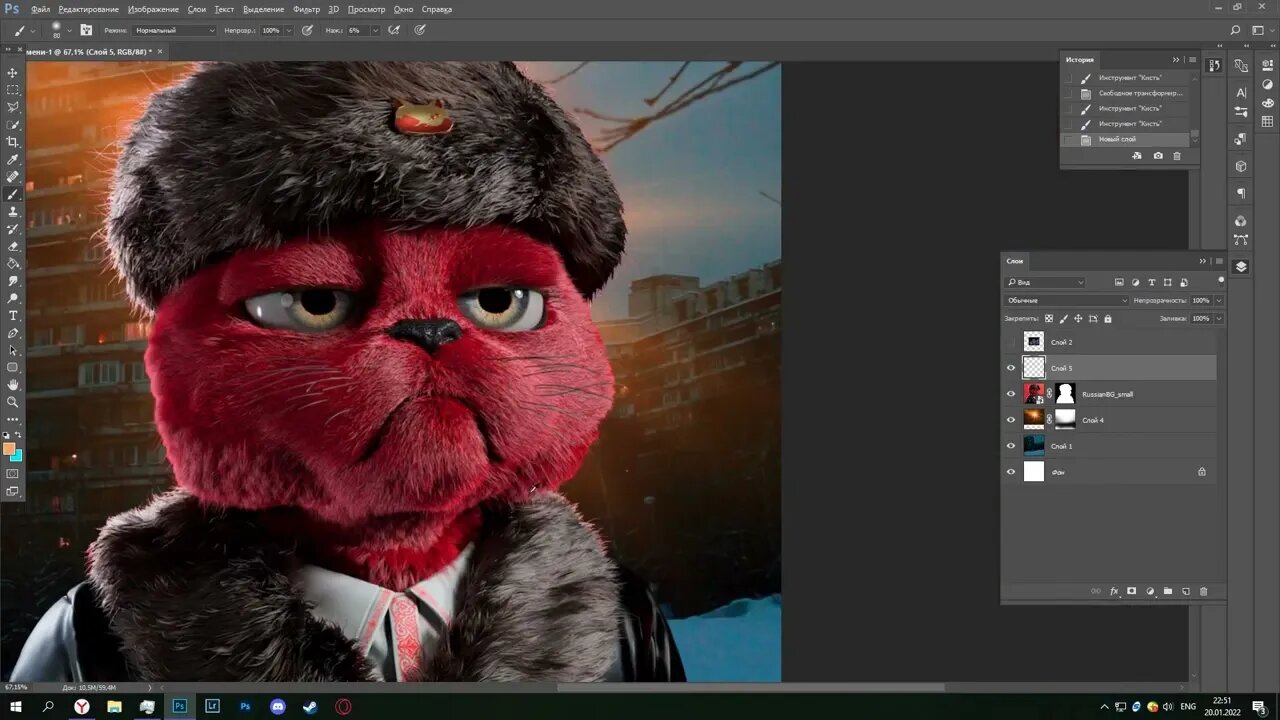This screenshot has height=720, width=1280.
Task: Select Новый слой history state
Action: [x=1125, y=139]
